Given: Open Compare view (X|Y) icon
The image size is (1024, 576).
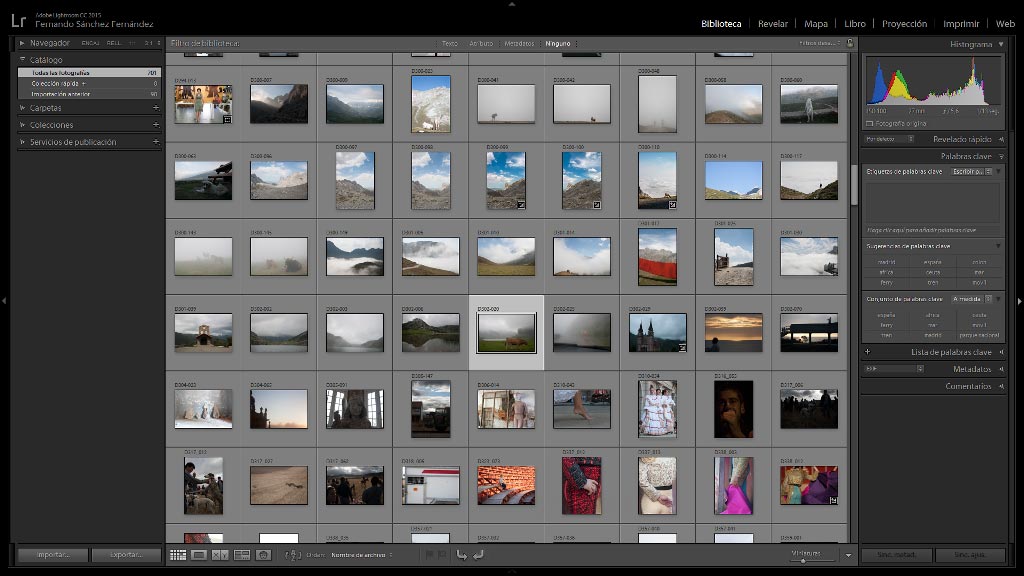Looking at the screenshot, I should [220, 555].
